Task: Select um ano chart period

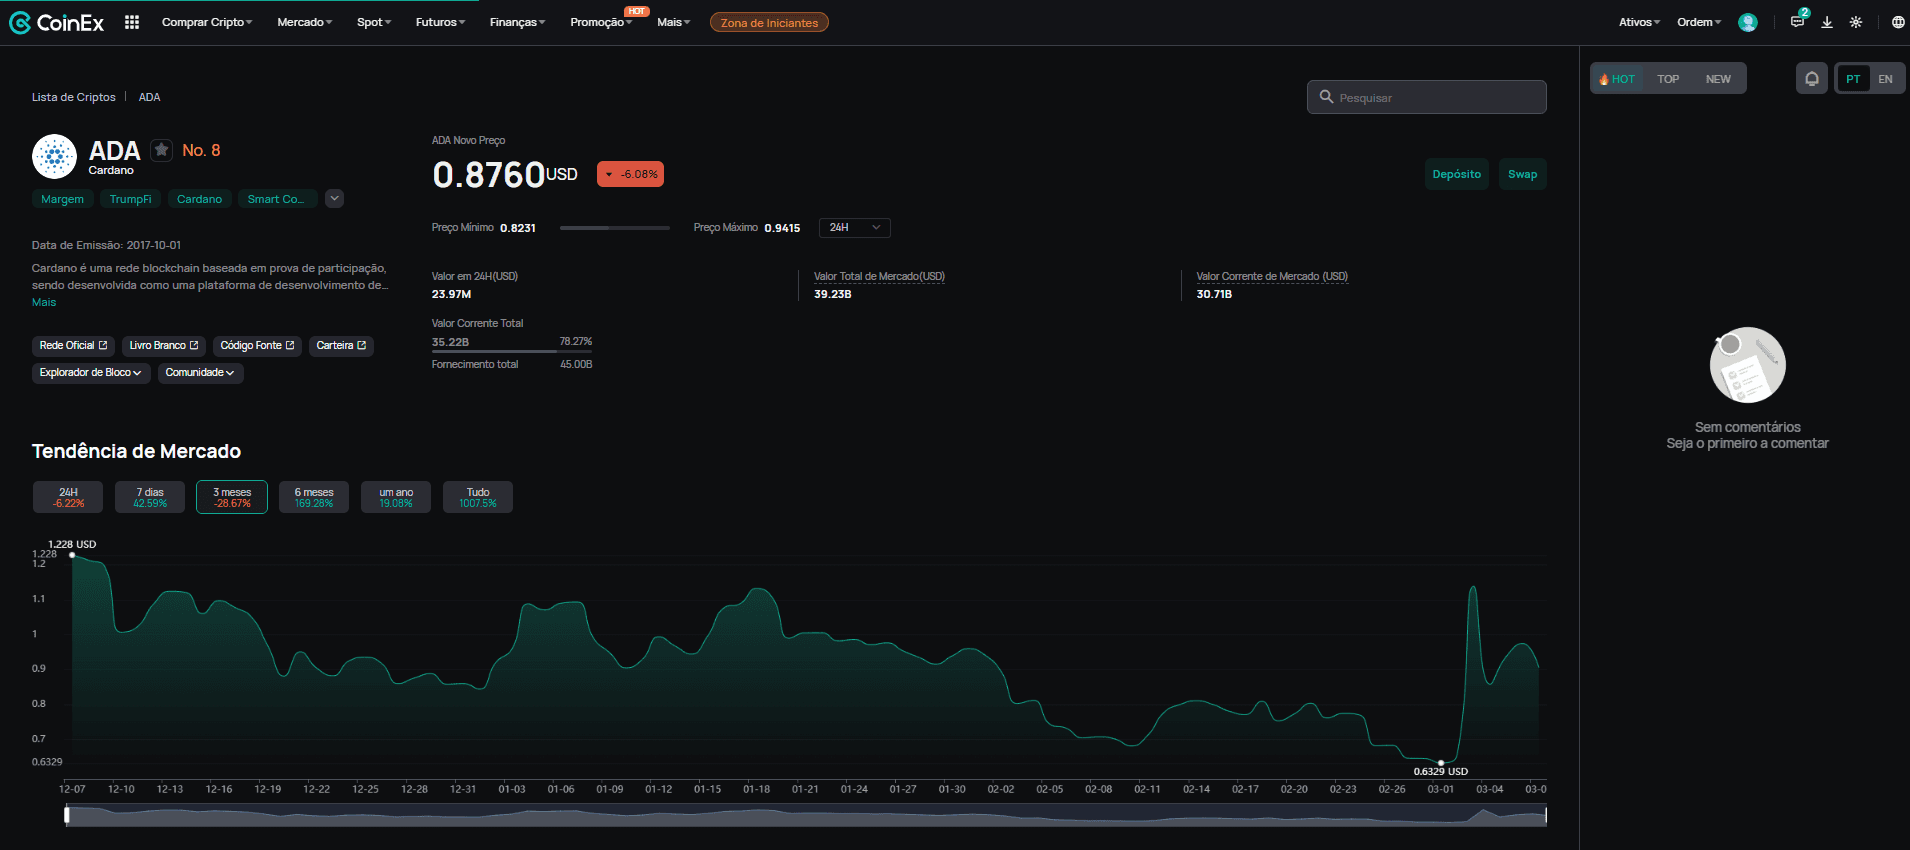Action: coord(396,497)
